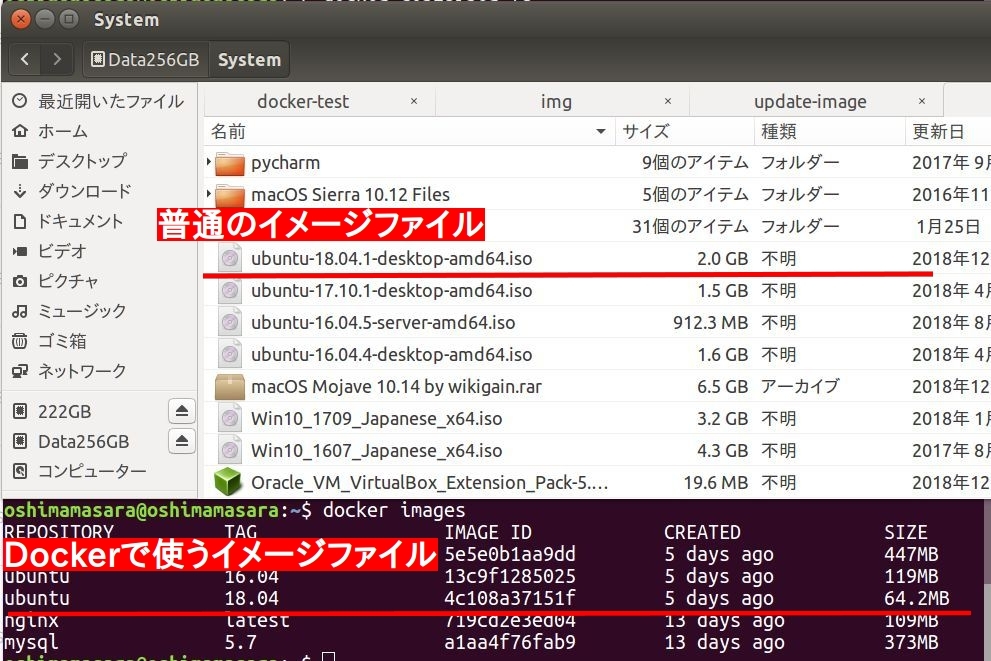Open Downloads (ダウンロード) in the sidebar
The image size is (991, 661).
[72, 191]
